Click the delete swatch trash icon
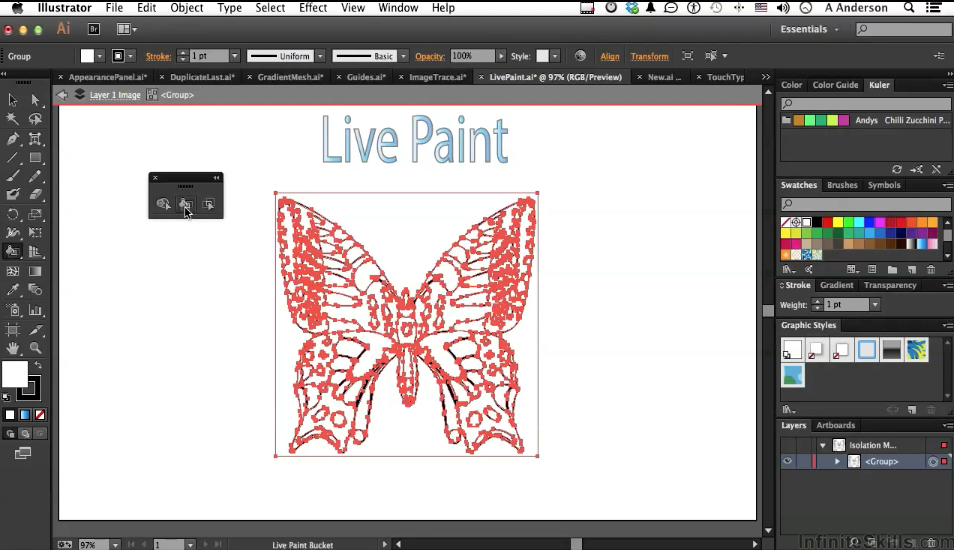The image size is (954, 550). pos(931,270)
